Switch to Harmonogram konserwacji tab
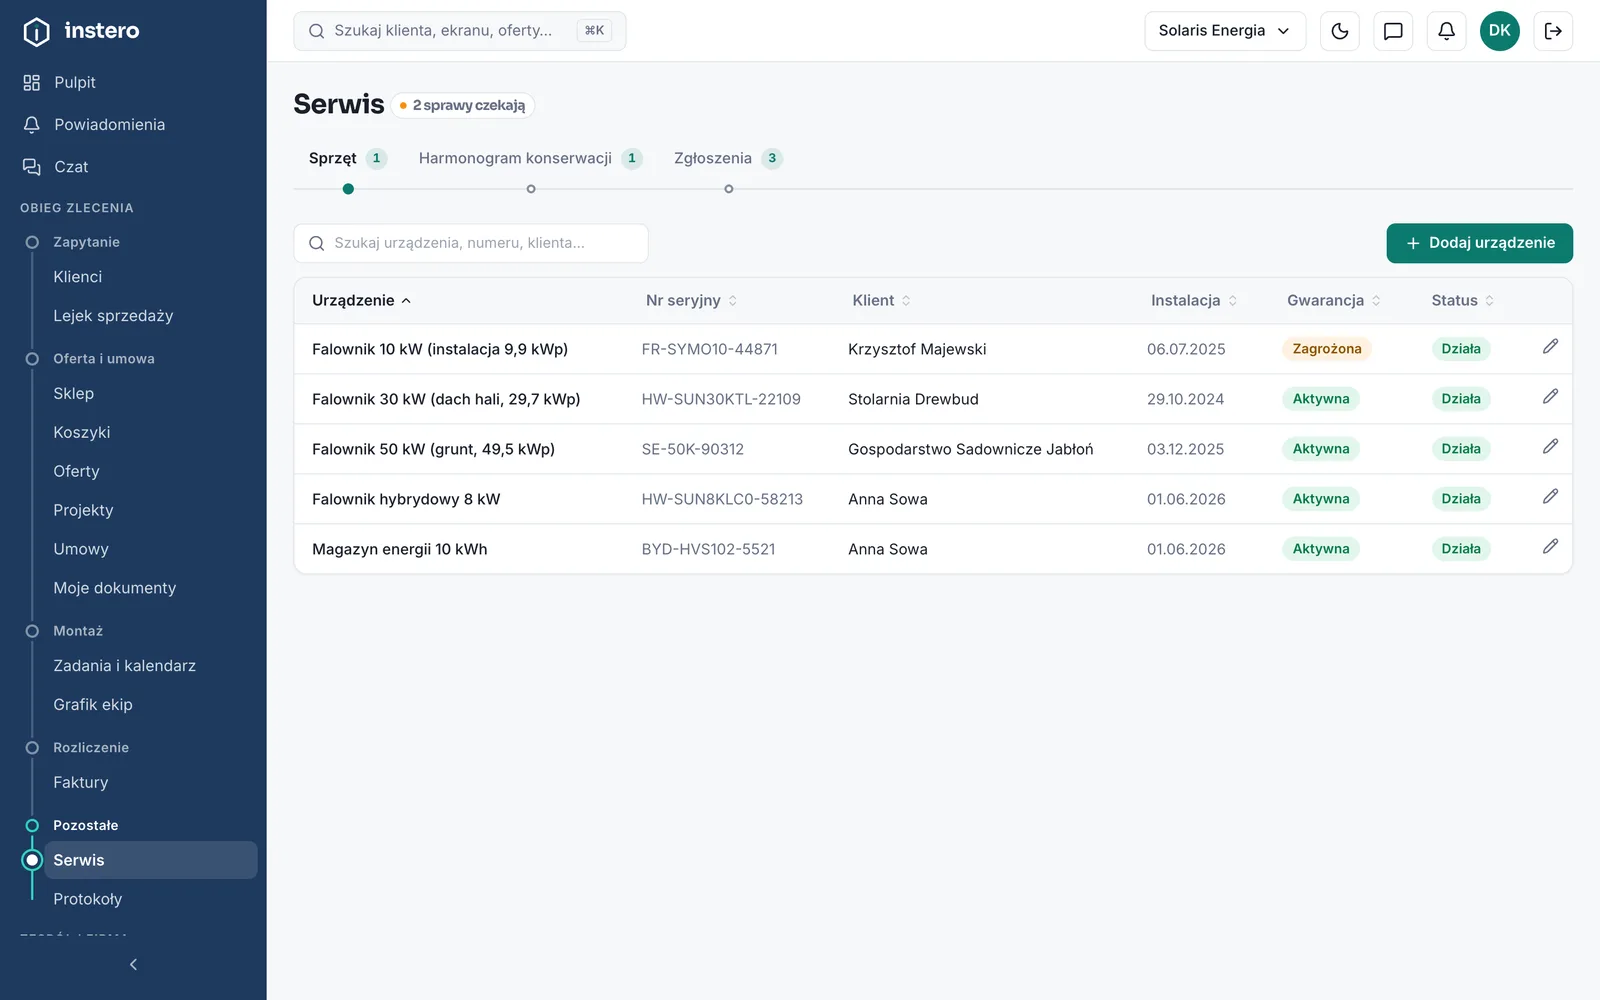The height and width of the screenshot is (1000, 1600). pyautogui.click(x=530, y=158)
